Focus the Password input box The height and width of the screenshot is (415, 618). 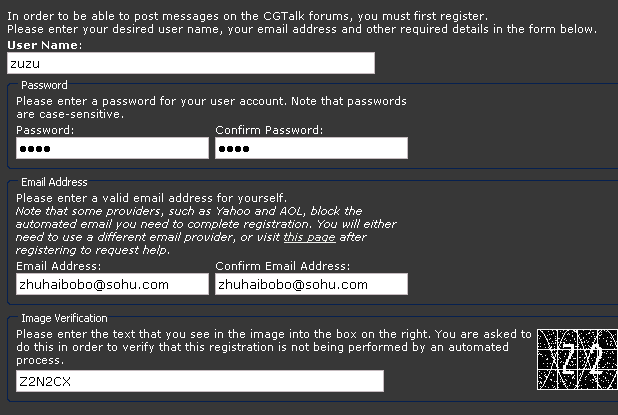(x=112, y=148)
